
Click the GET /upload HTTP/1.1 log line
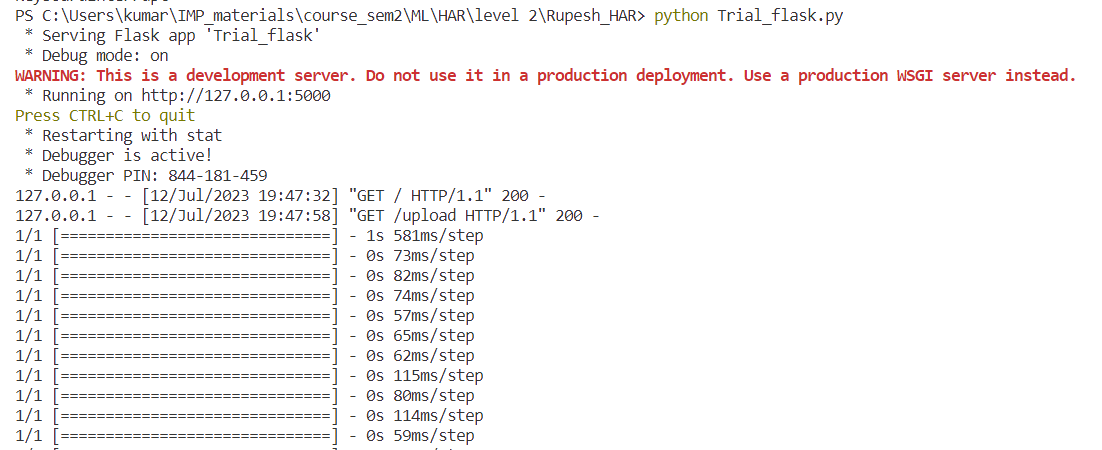click(x=307, y=216)
